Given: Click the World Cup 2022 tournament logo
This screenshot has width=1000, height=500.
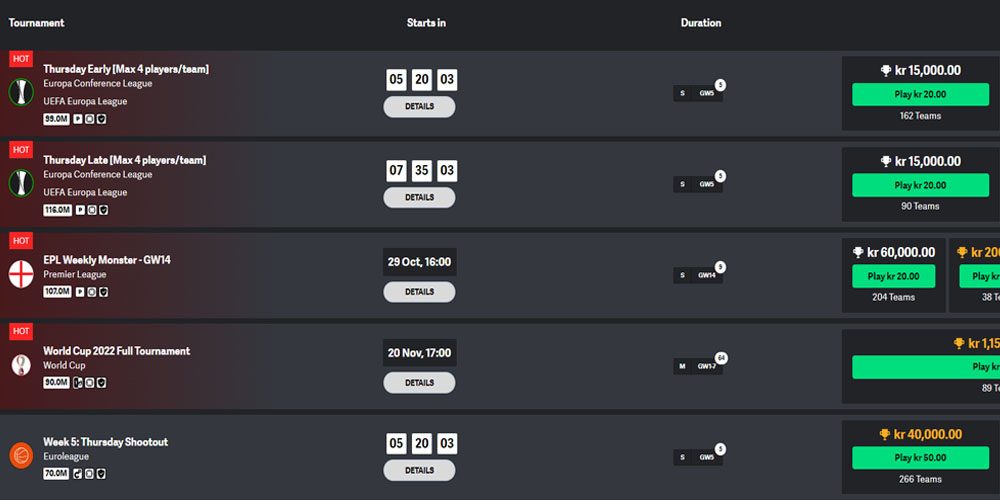Looking at the screenshot, I should click(x=20, y=365).
